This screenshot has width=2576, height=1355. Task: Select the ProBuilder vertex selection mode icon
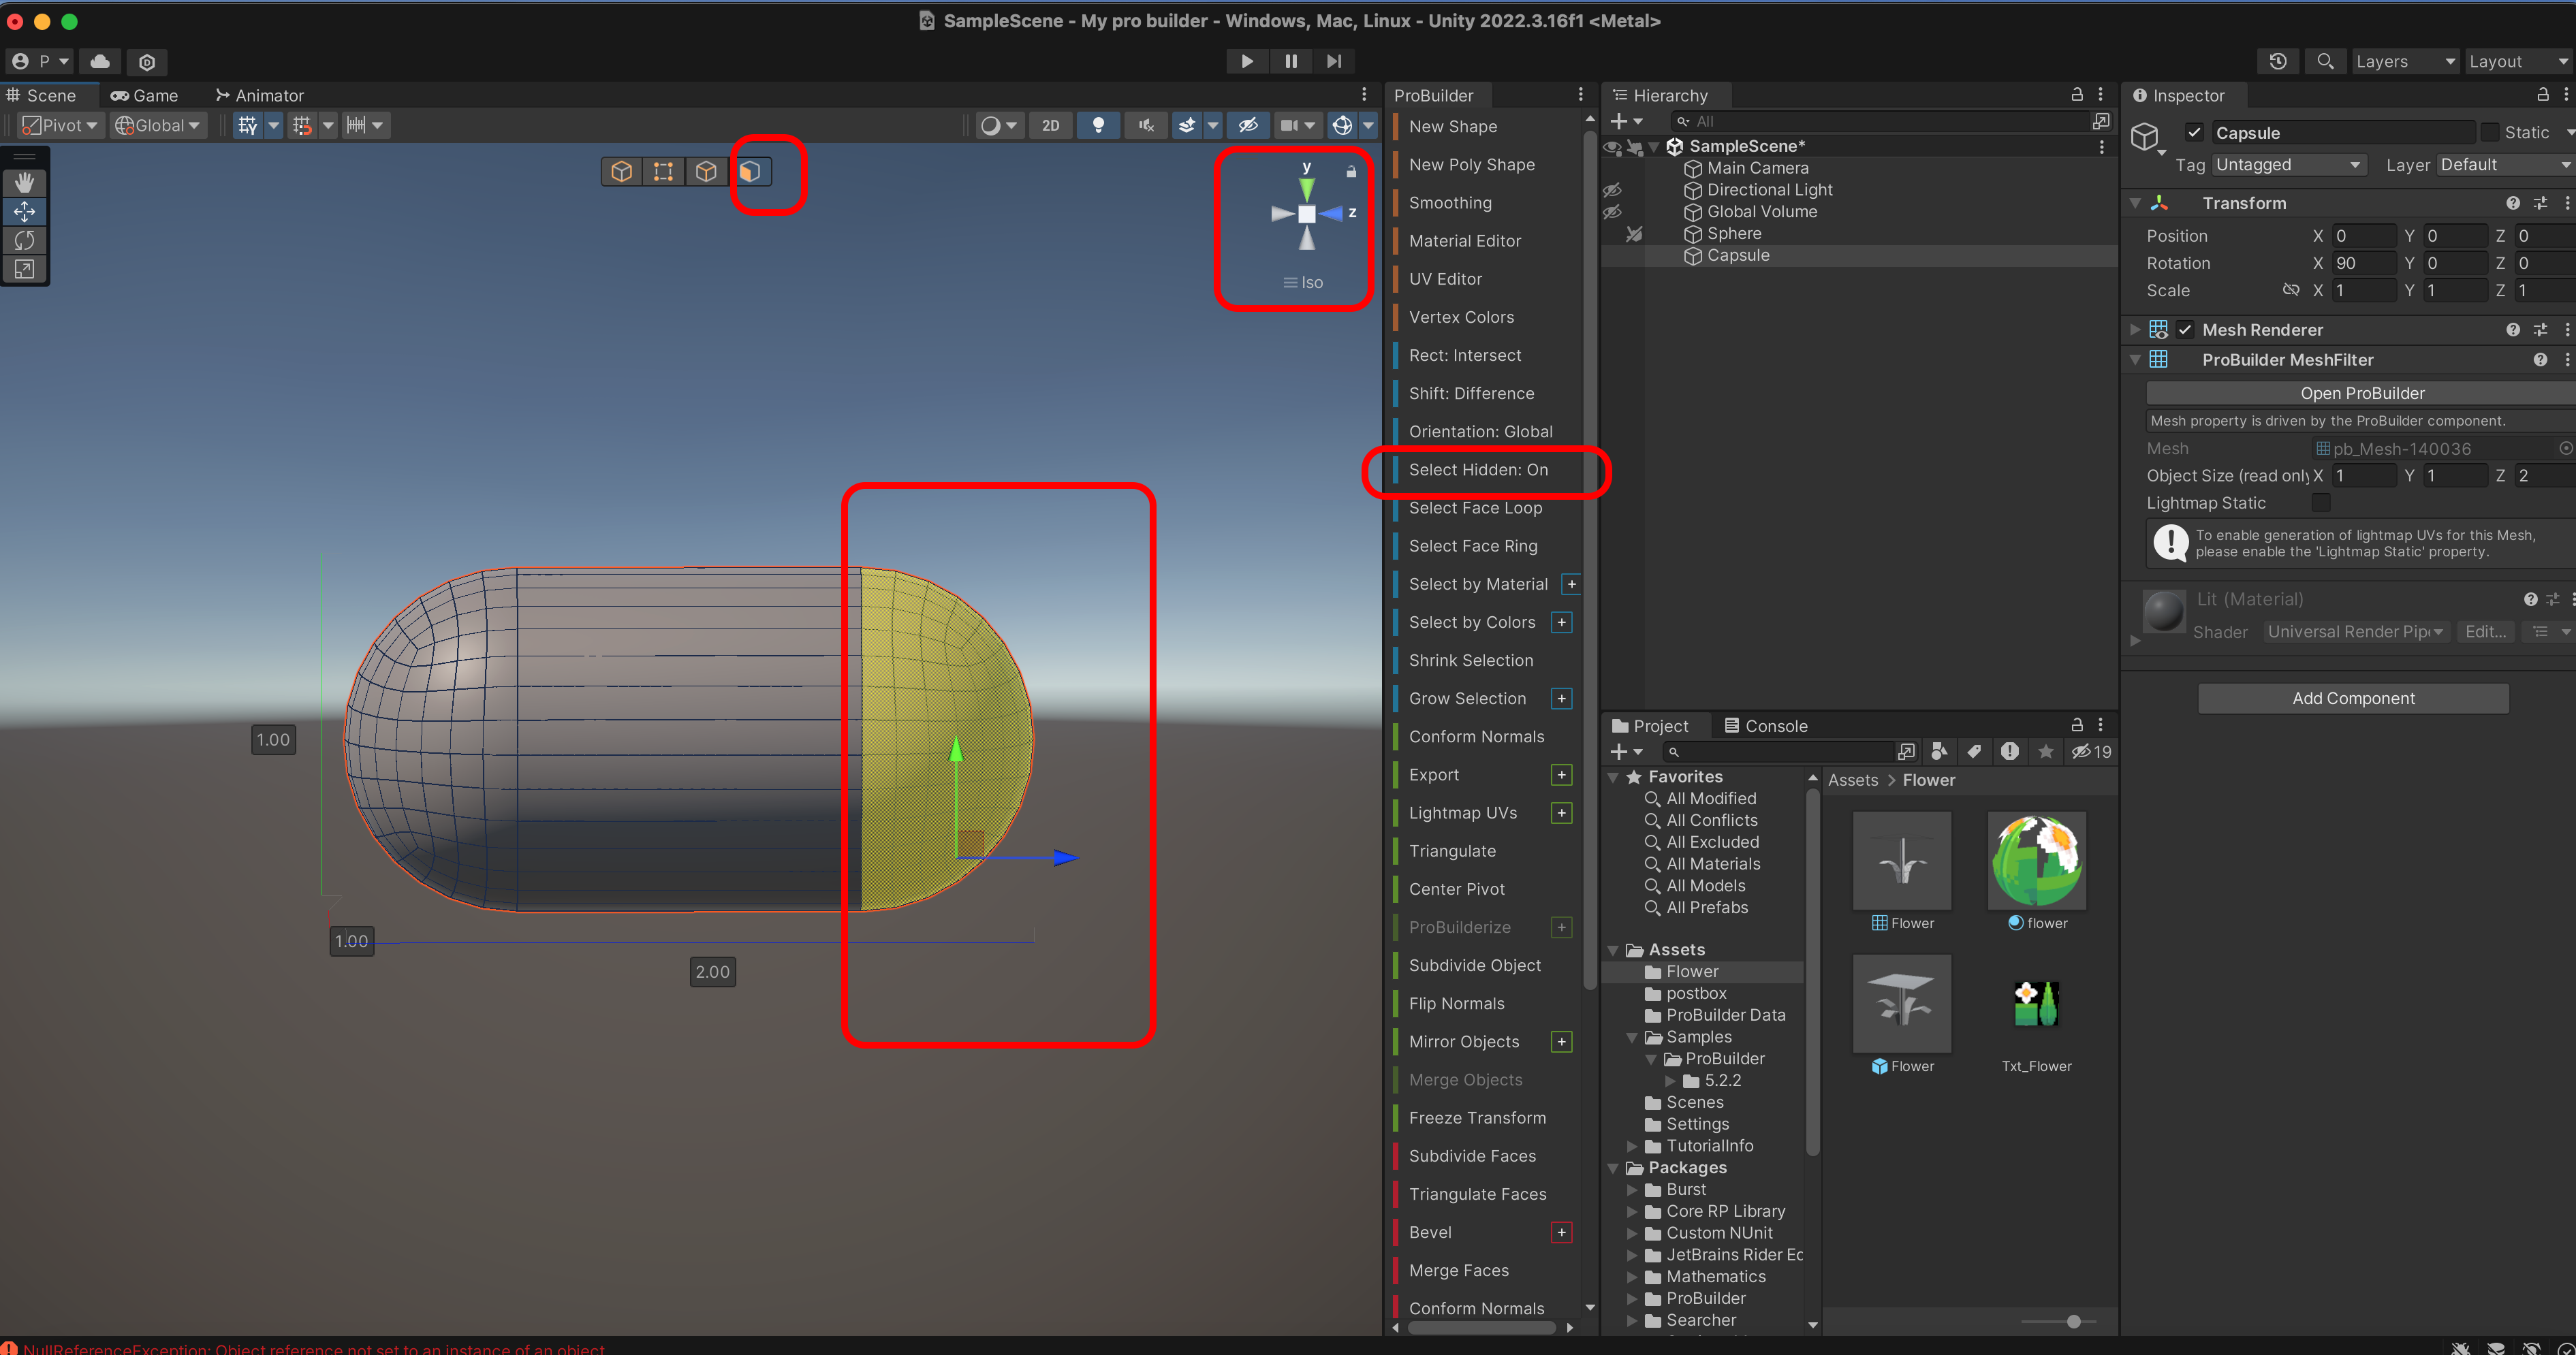point(663,171)
